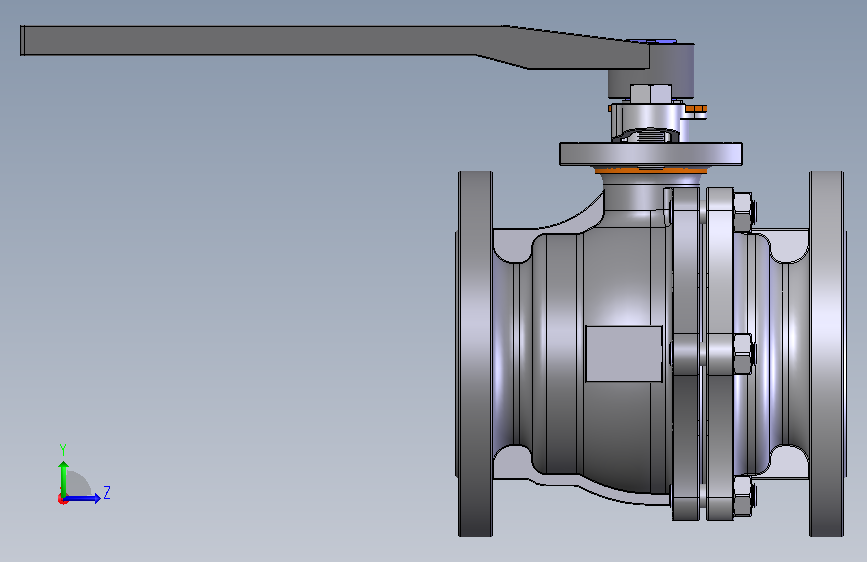Click the red X axis dot at triad origin

[62, 499]
